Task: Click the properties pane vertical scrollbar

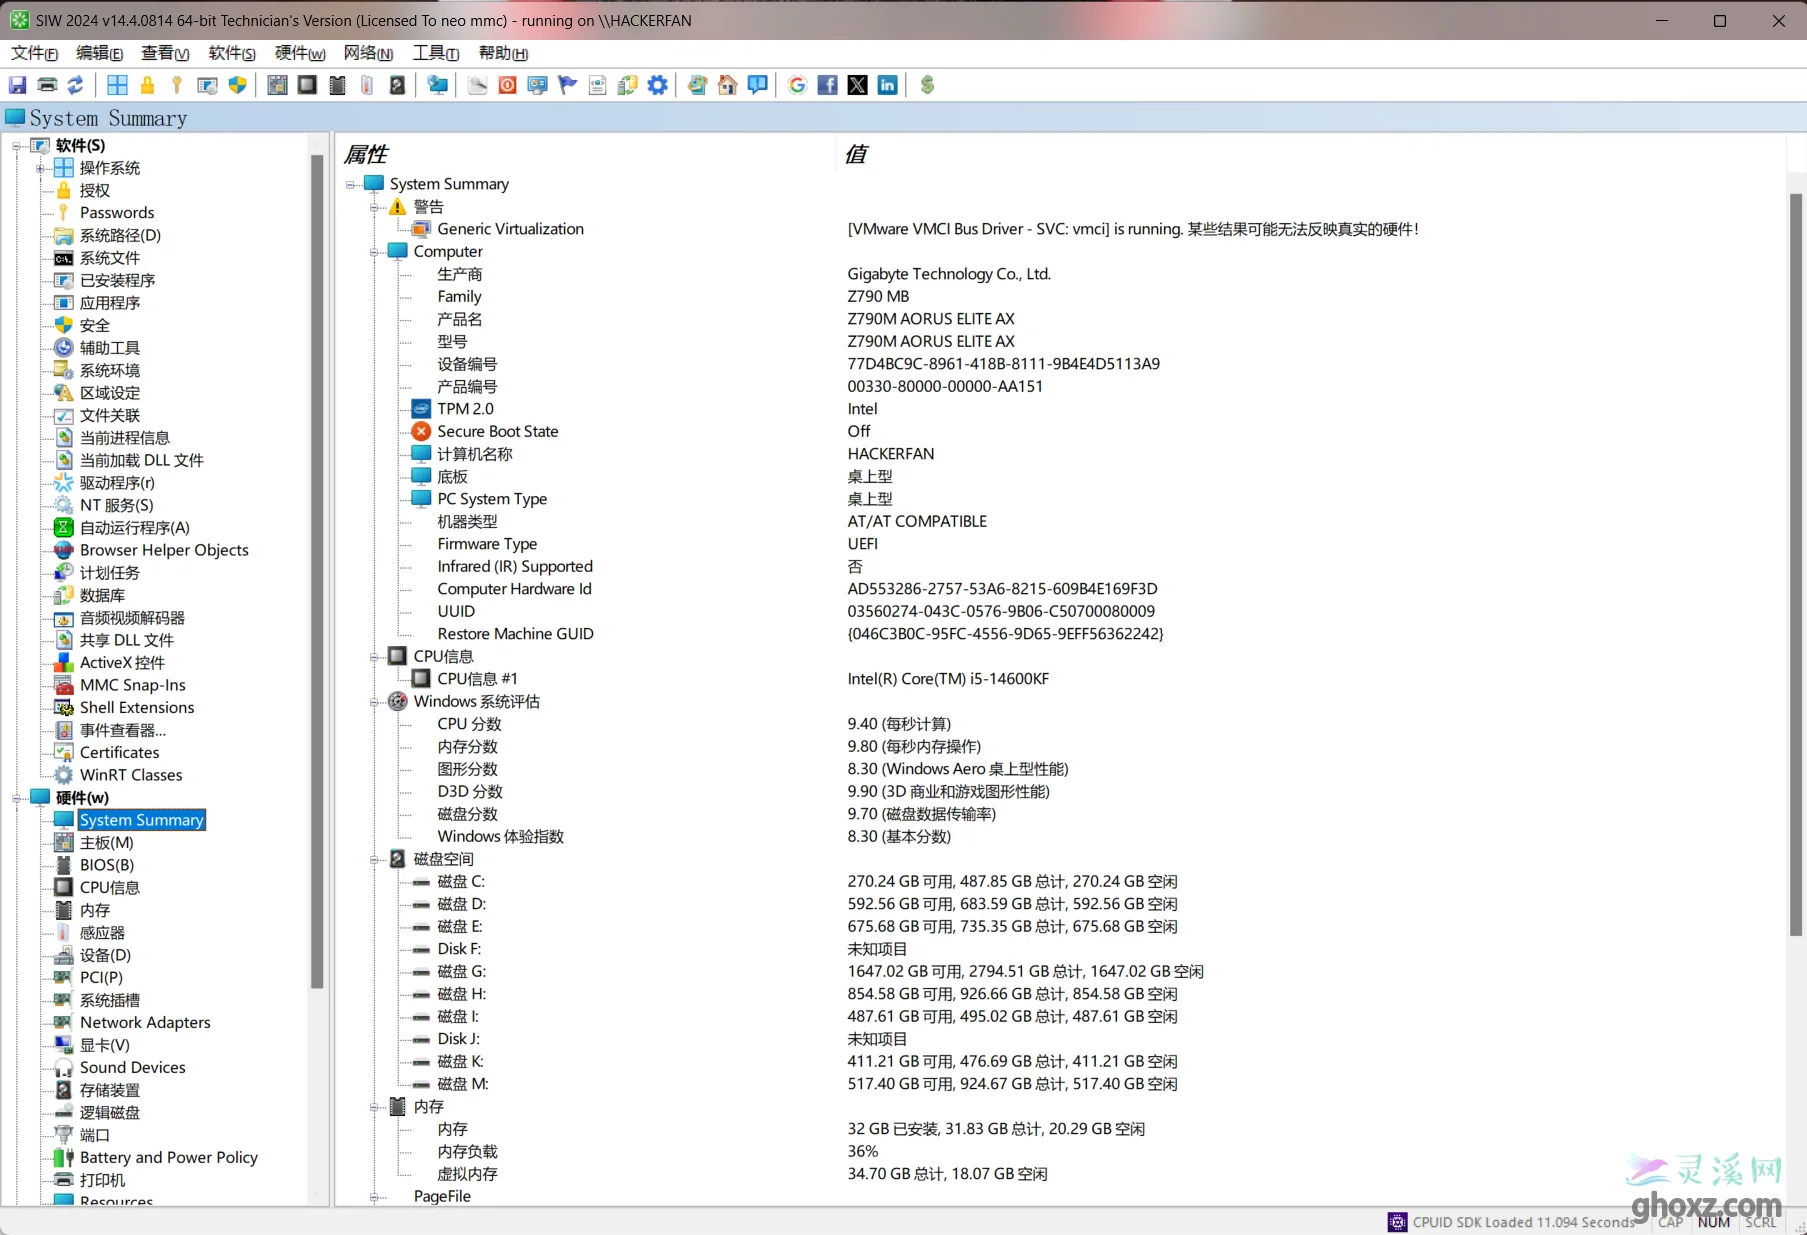Action: (x=1796, y=565)
